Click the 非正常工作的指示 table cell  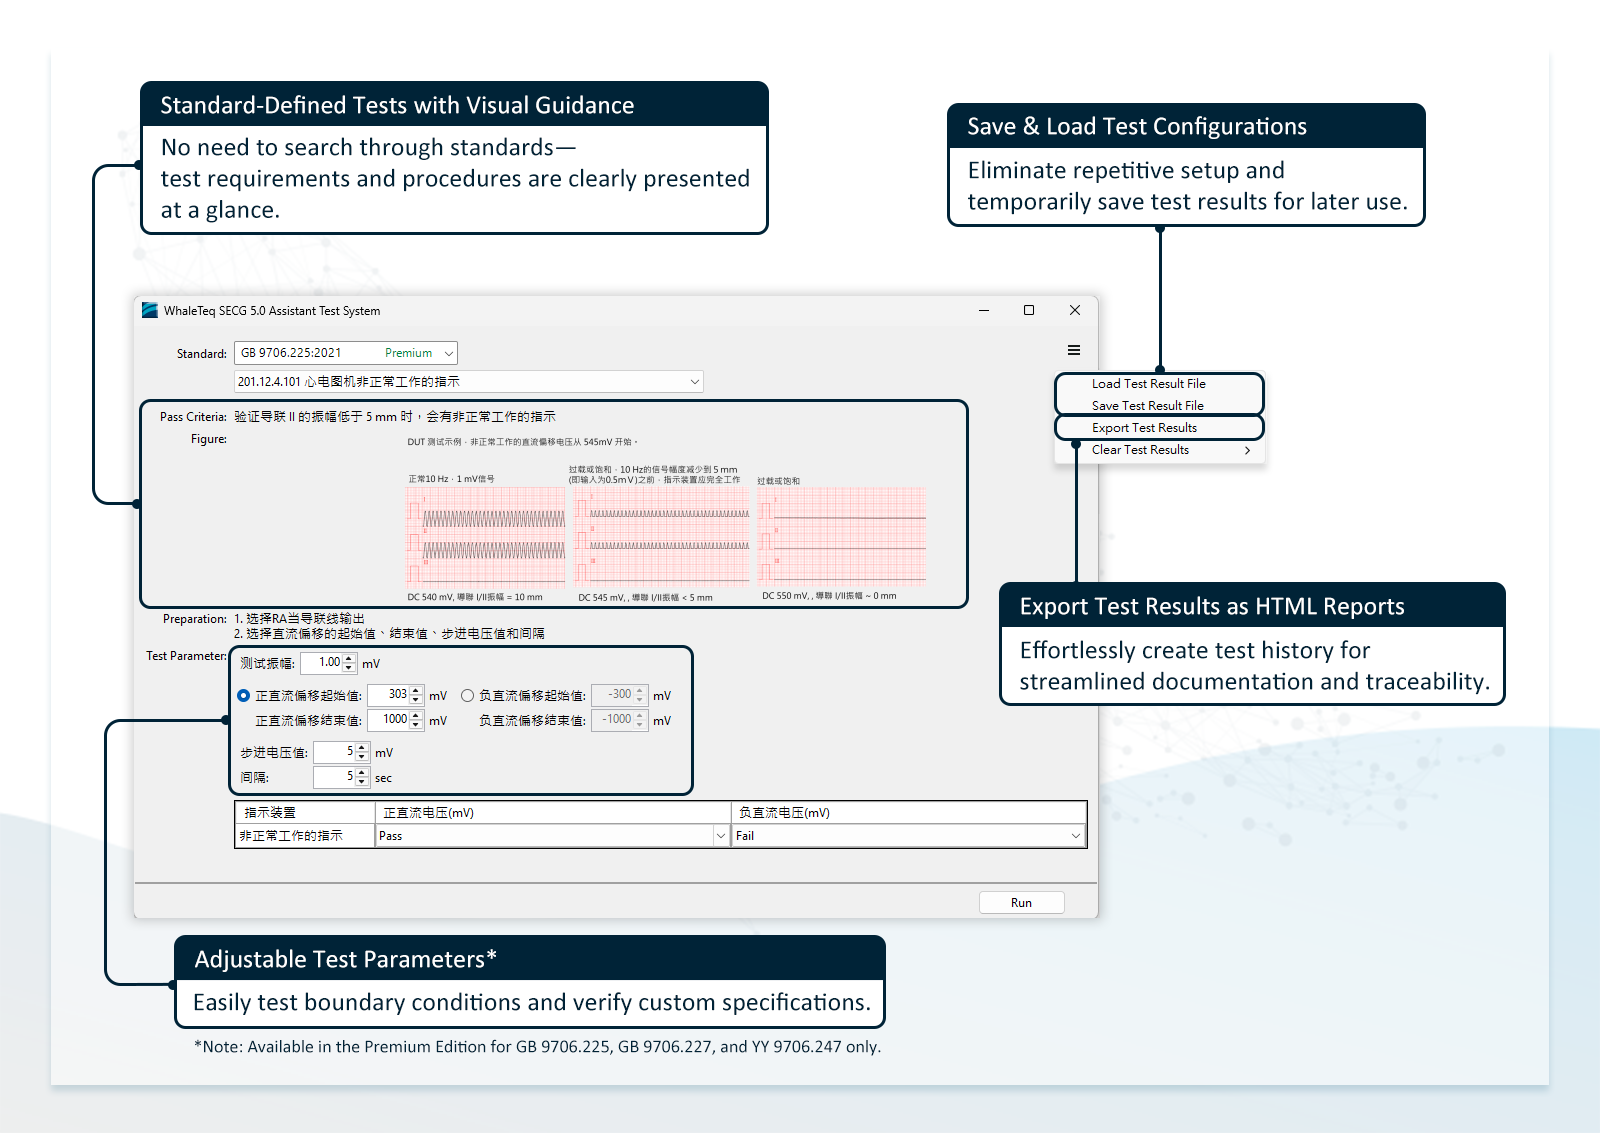pyautogui.click(x=305, y=836)
